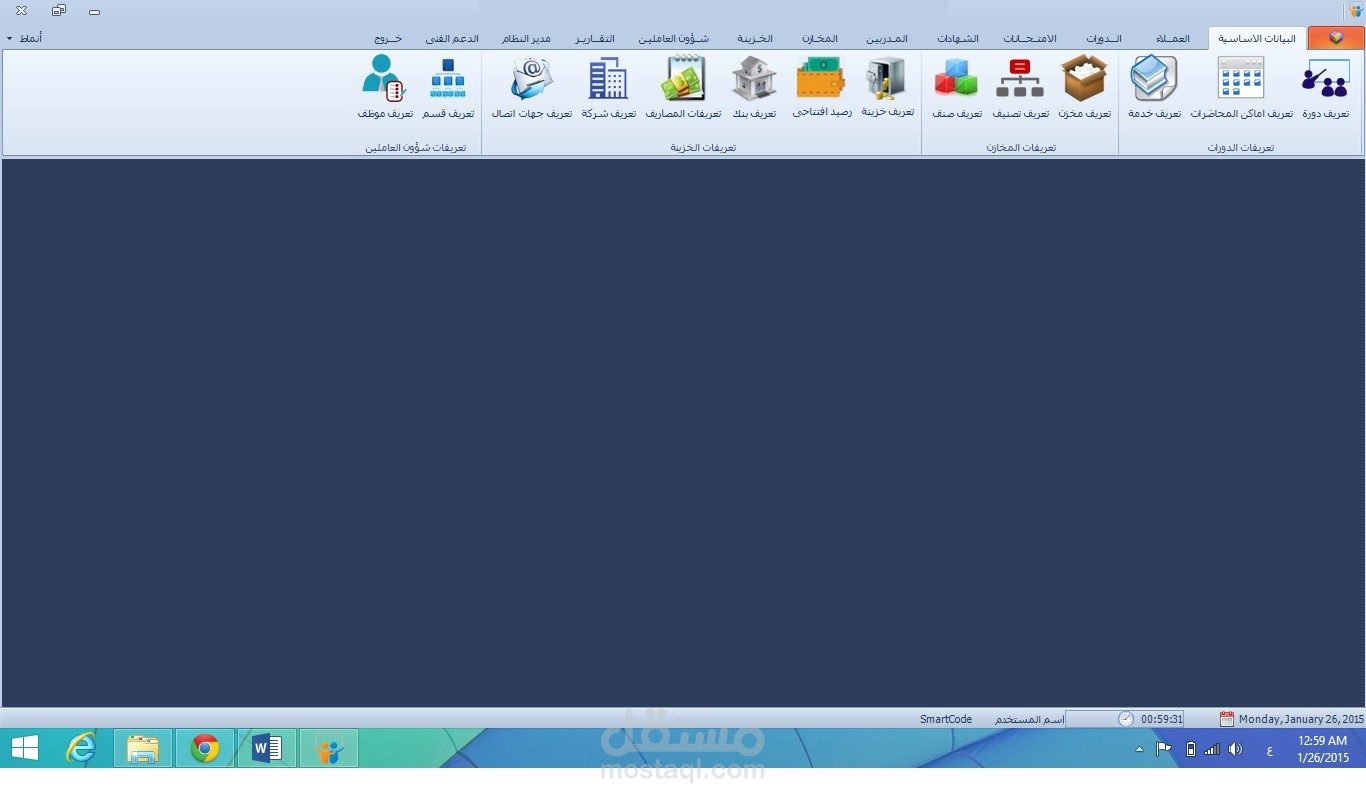
Task: Click the Action Center flag tray icon
Action: pos(1163,749)
